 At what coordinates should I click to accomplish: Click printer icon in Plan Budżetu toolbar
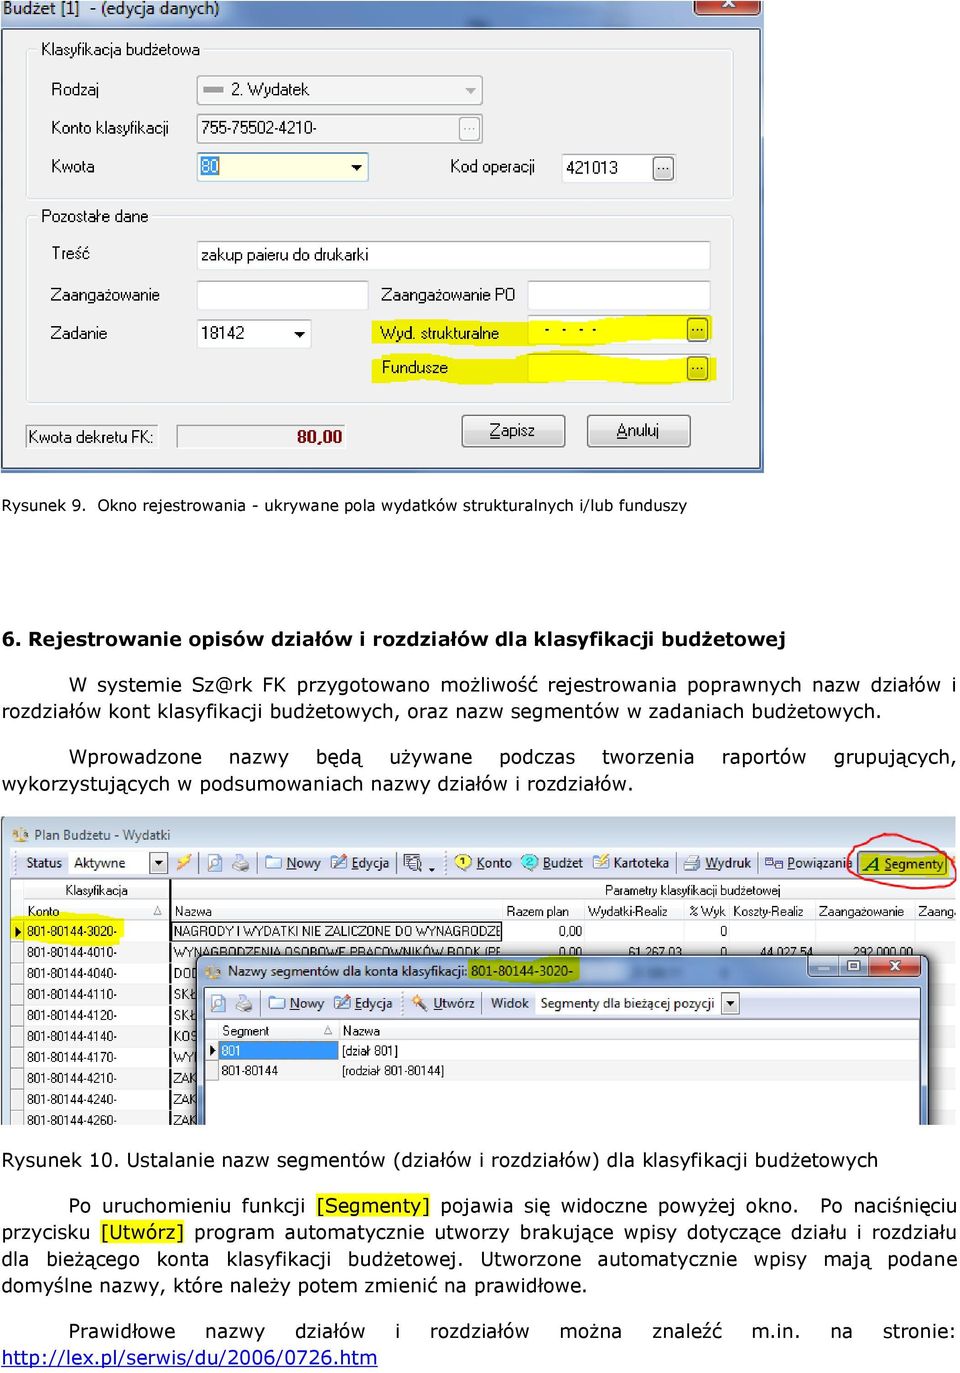point(240,862)
